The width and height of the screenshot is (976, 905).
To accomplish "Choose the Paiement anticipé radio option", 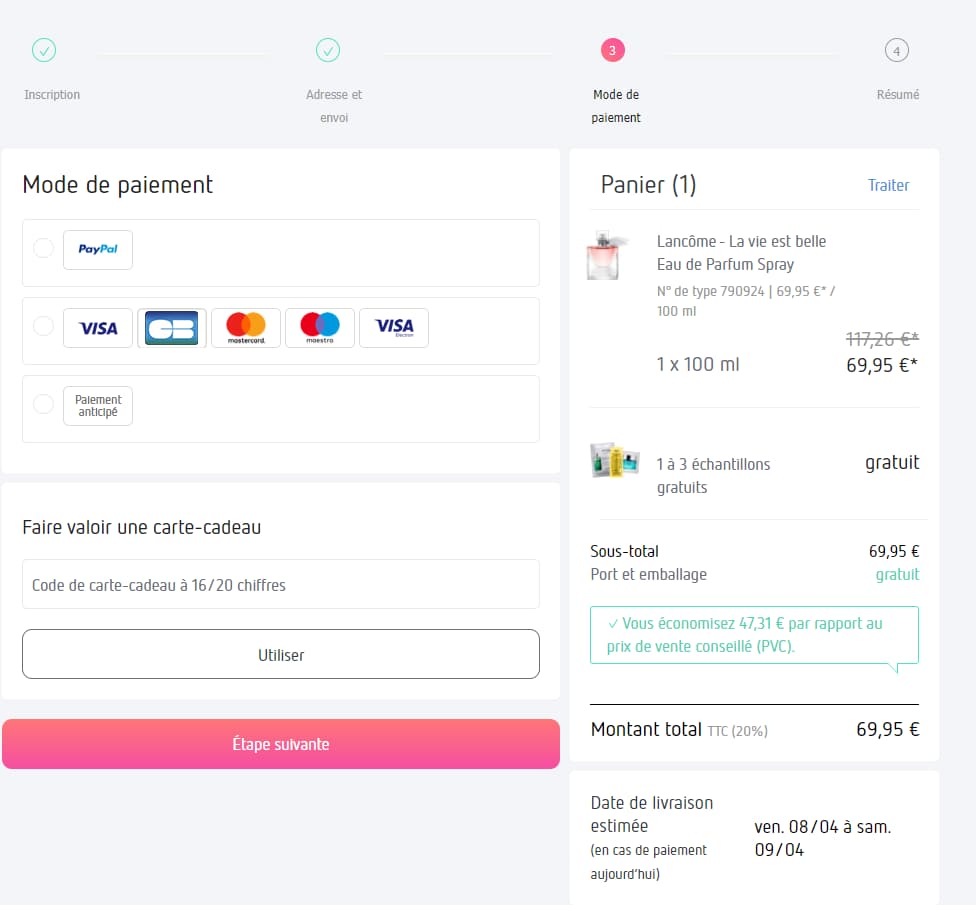I will [x=43, y=404].
